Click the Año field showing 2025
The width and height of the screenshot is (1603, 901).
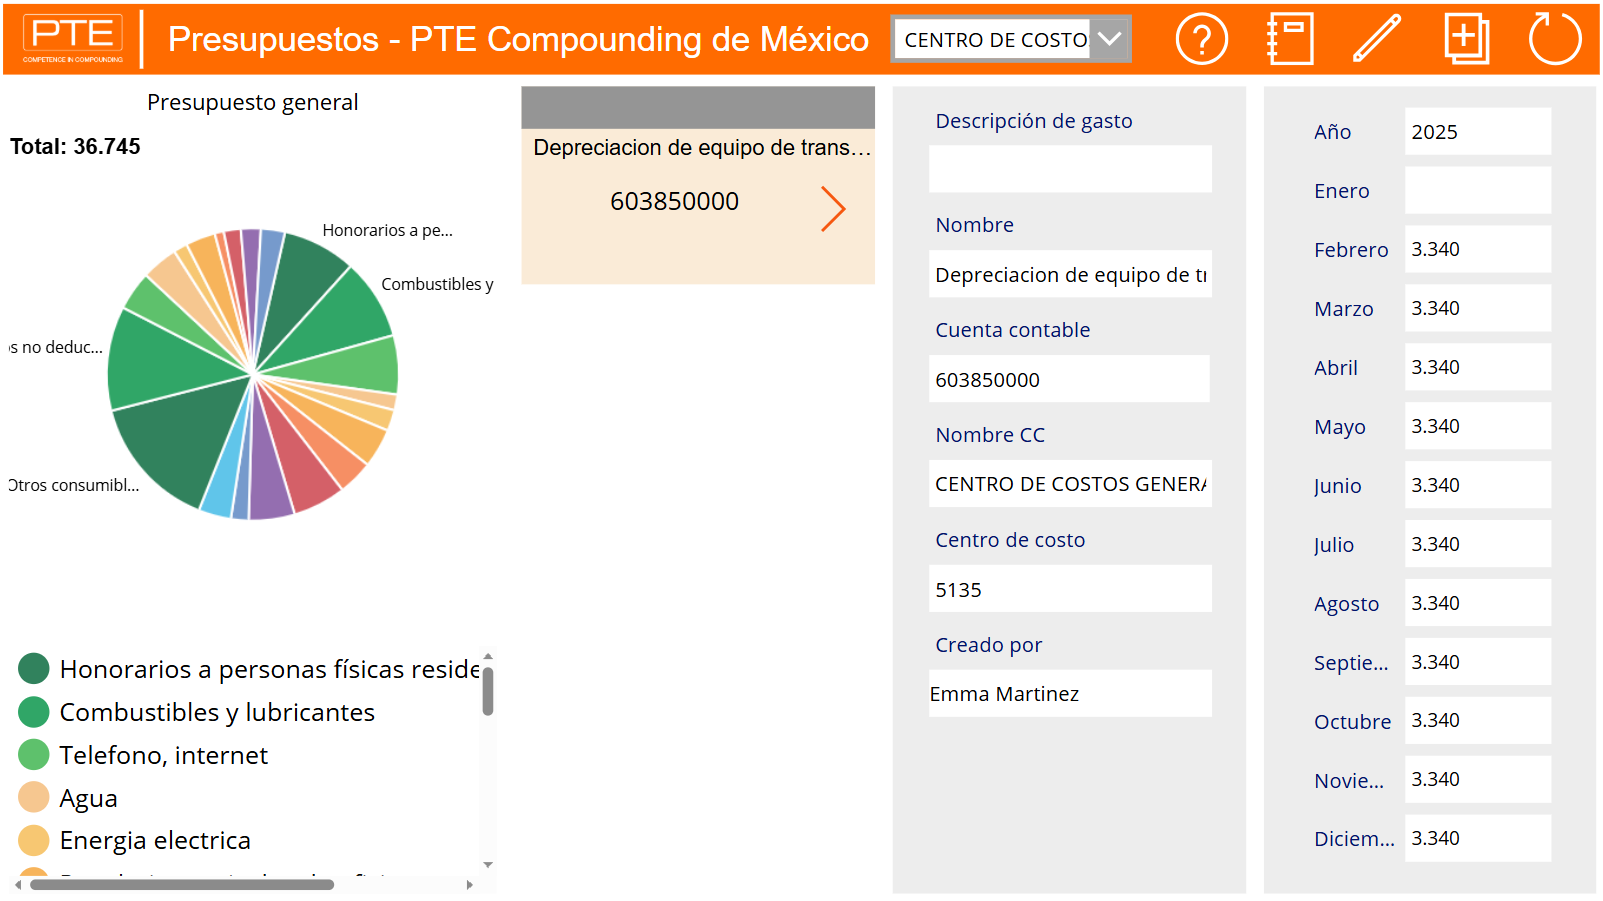click(1477, 132)
